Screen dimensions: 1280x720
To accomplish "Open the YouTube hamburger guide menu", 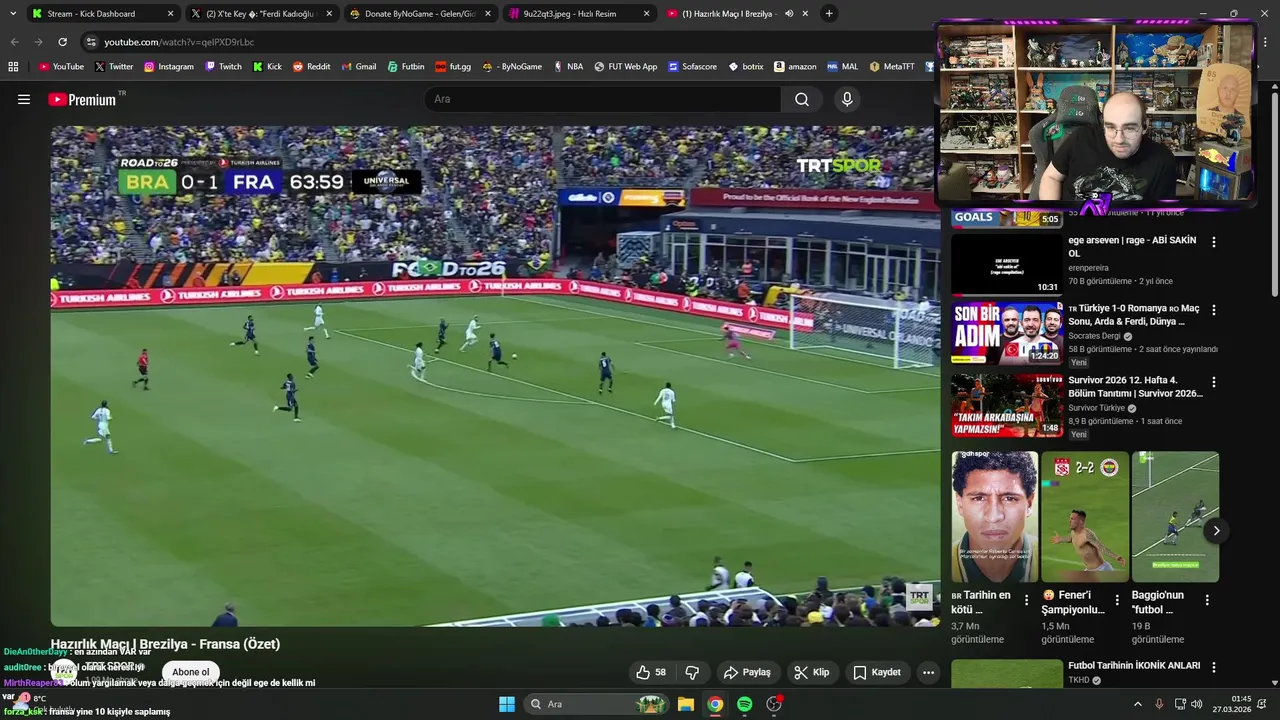I will [24, 99].
